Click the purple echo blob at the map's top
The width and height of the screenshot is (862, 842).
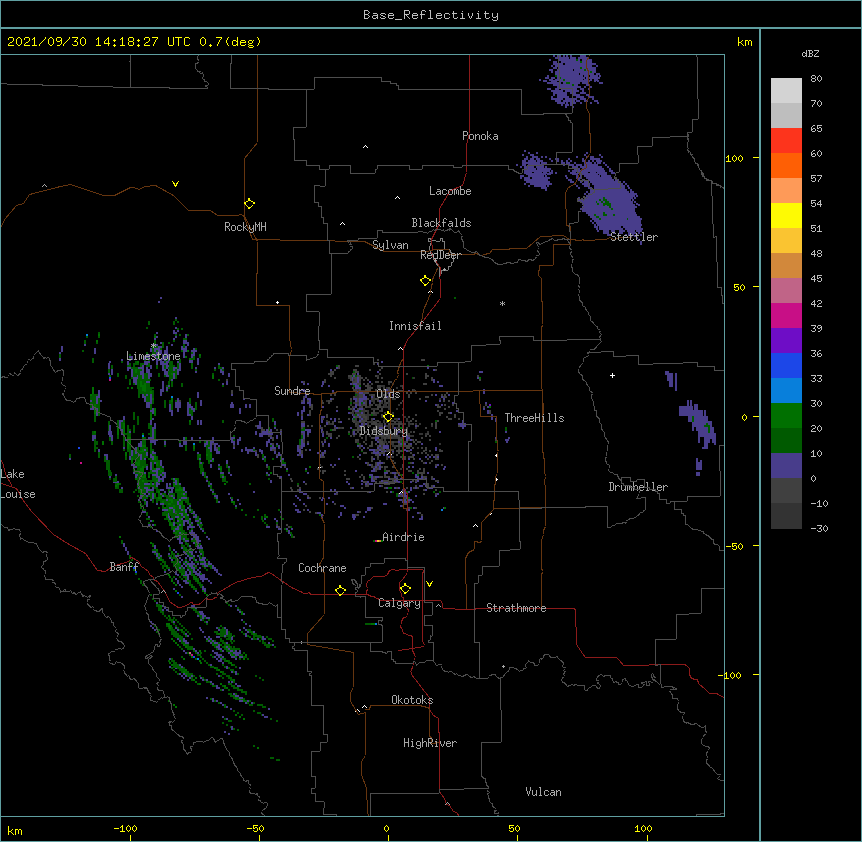(x=572, y=80)
